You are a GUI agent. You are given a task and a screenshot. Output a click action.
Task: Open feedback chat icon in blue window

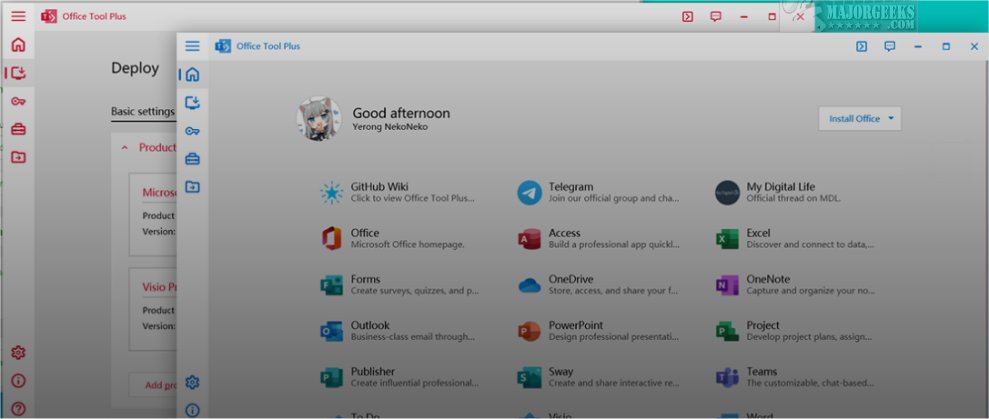(x=890, y=46)
